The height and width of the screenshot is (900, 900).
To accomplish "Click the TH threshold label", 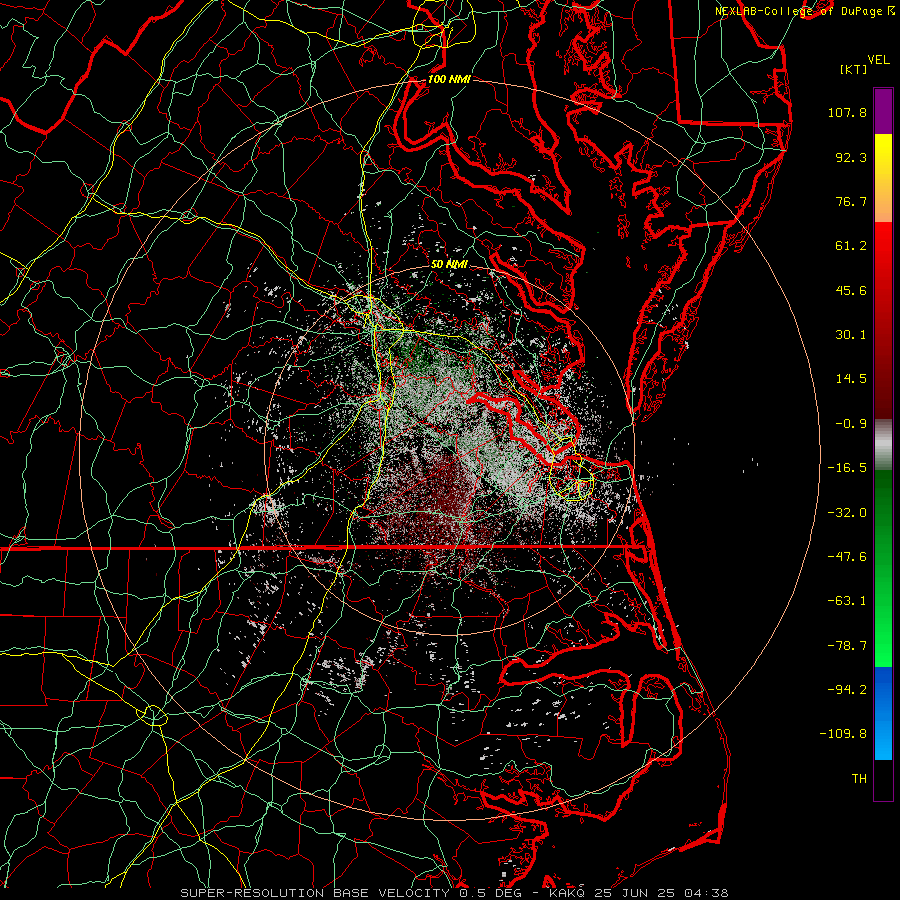I will click(859, 779).
